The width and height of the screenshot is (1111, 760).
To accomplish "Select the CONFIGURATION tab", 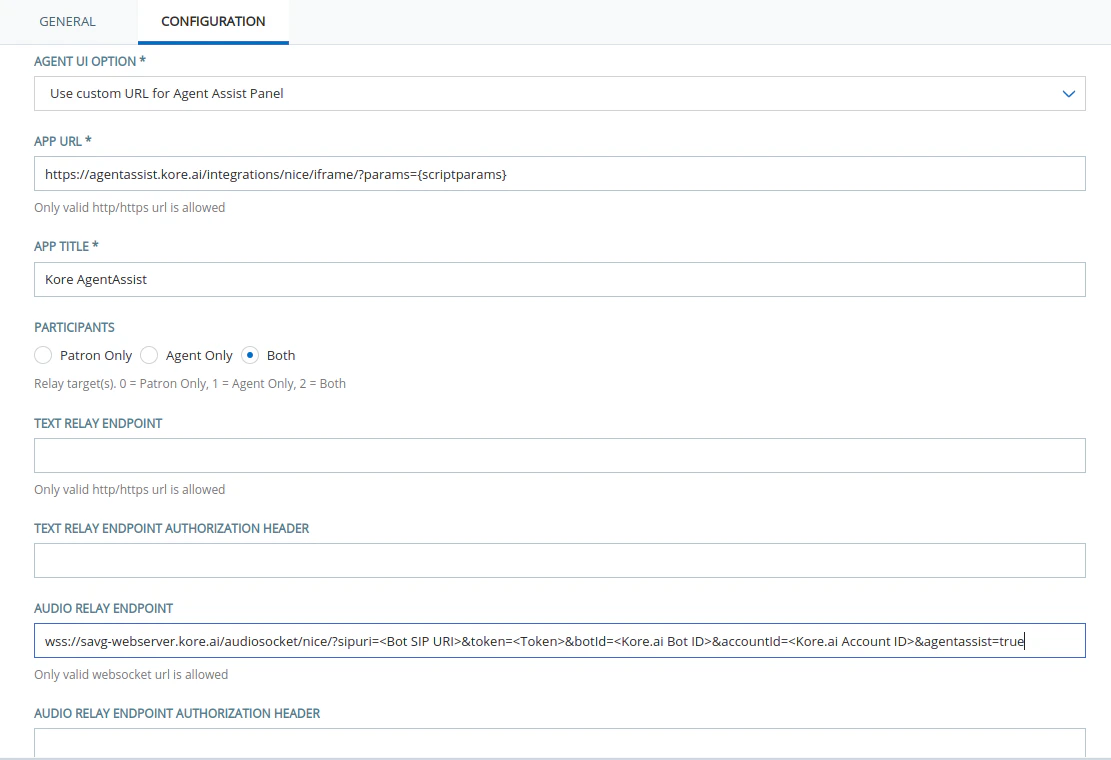I will click(x=212, y=21).
